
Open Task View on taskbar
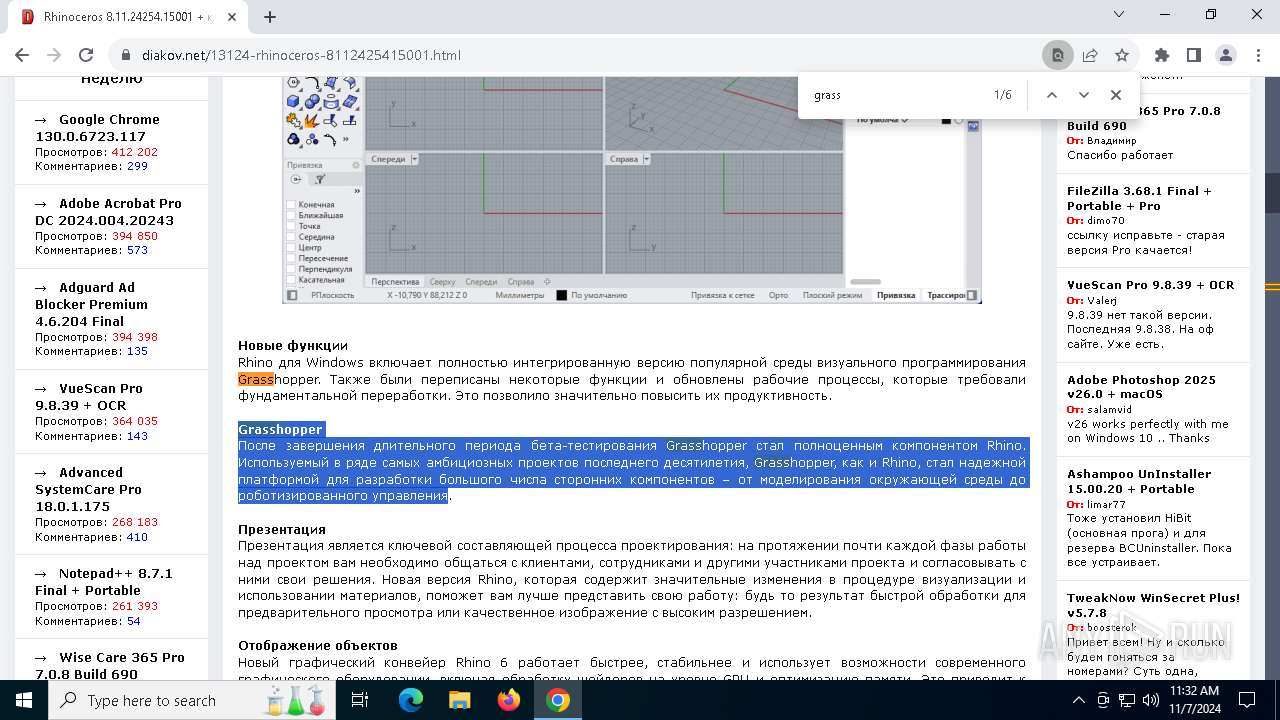pos(360,700)
